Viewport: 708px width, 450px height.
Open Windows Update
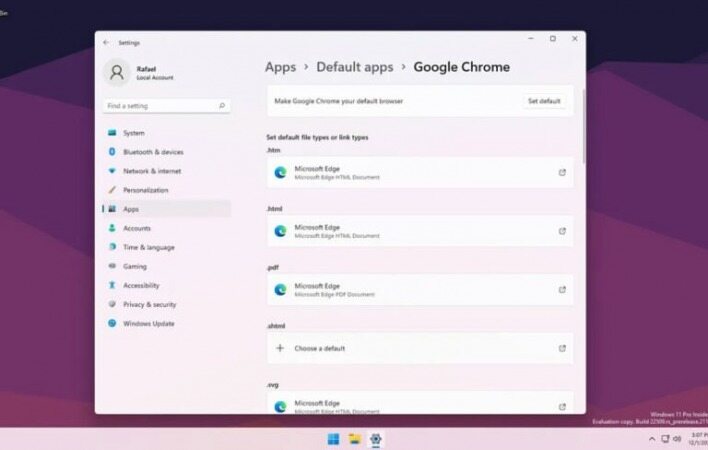167,324
